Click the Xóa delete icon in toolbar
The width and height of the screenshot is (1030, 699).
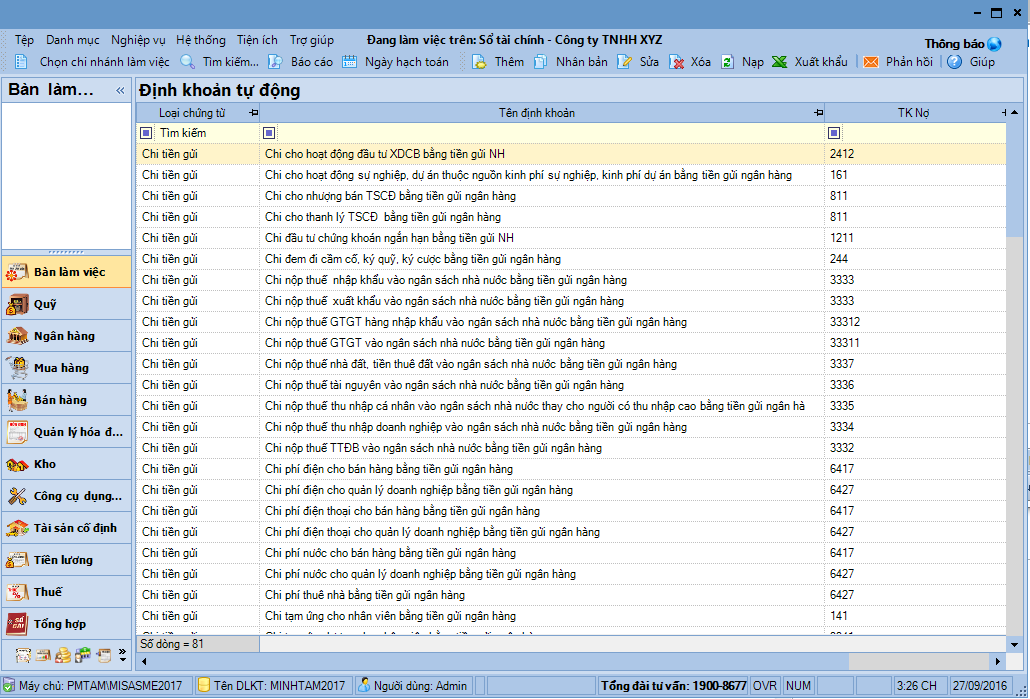[677, 62]
